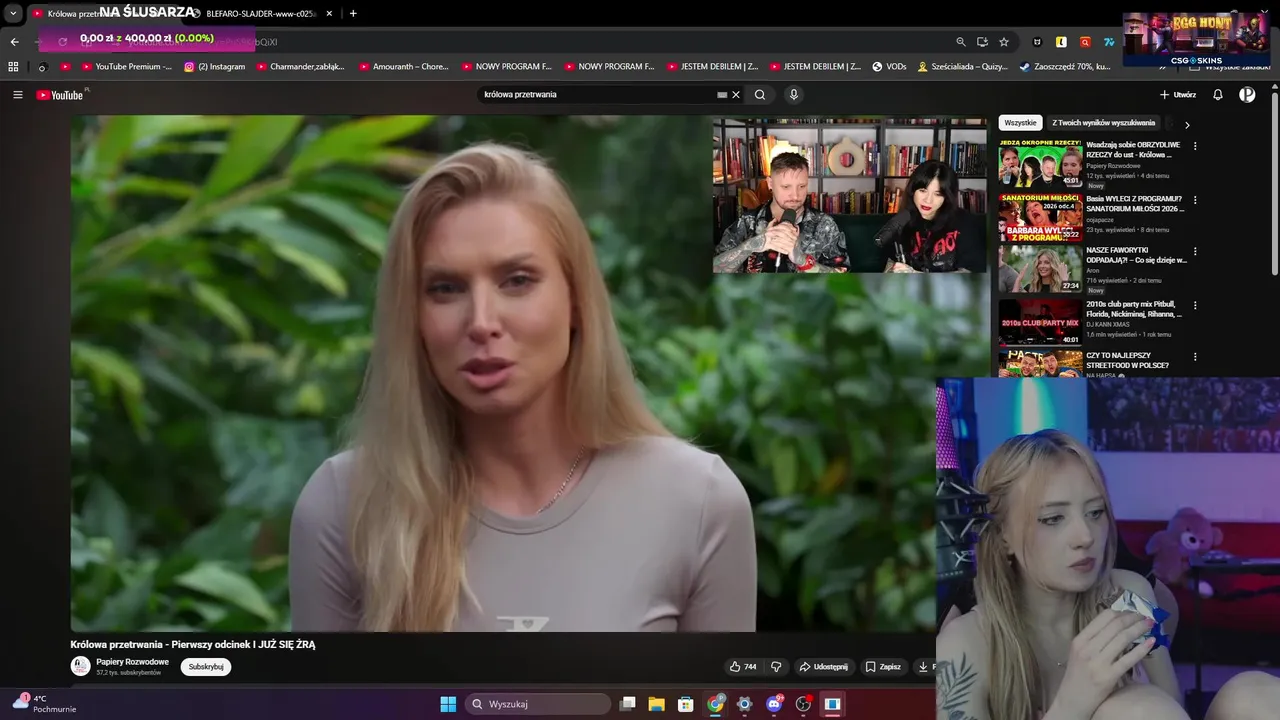Click the Udostępnij share button
The image size is (1280, 720).
(x=823, y=667)
